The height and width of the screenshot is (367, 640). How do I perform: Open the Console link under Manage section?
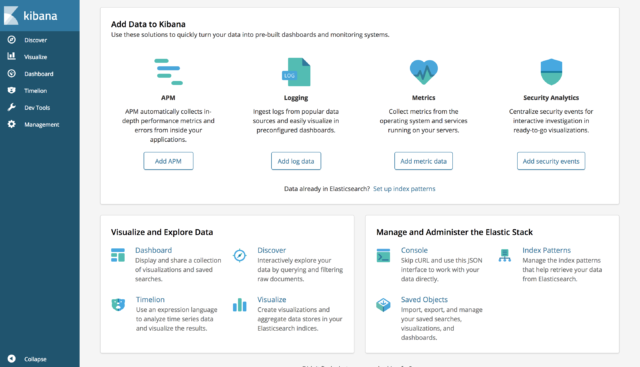point(414,250)
